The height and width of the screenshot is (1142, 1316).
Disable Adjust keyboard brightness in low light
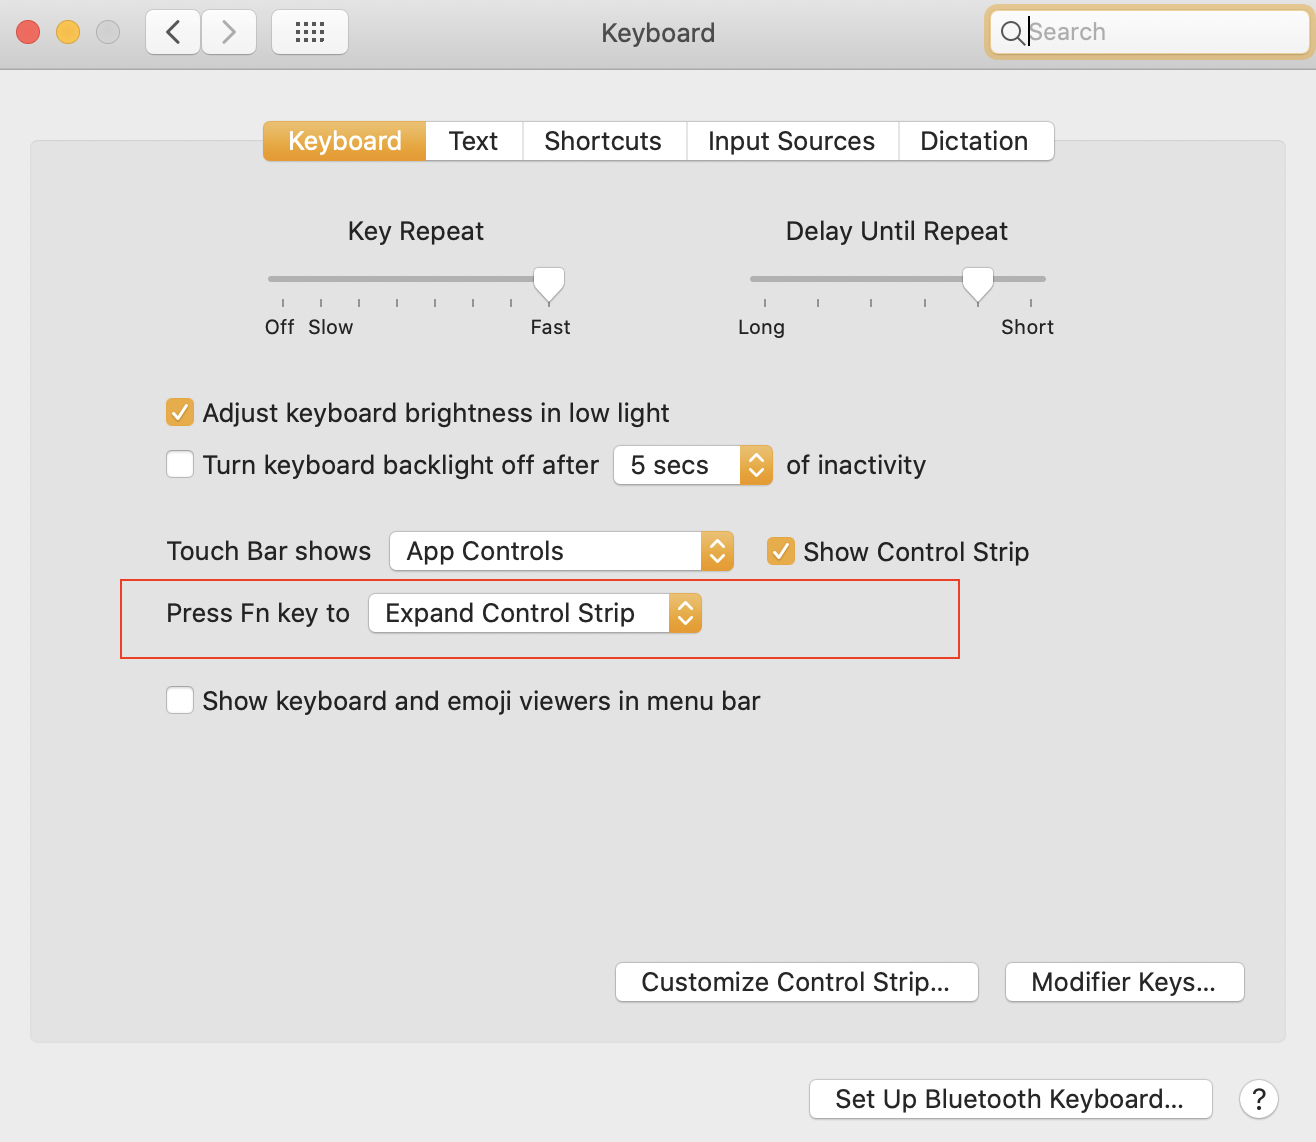[180, 412]
